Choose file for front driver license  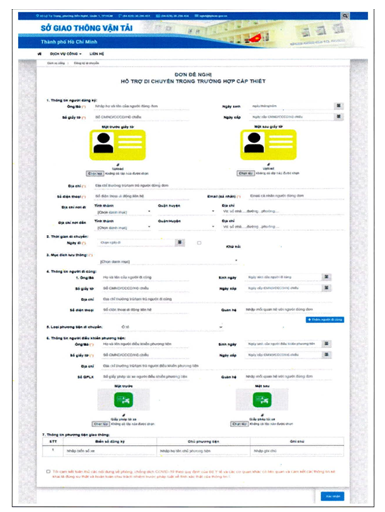pyautogui.click(x=101, y=424)
